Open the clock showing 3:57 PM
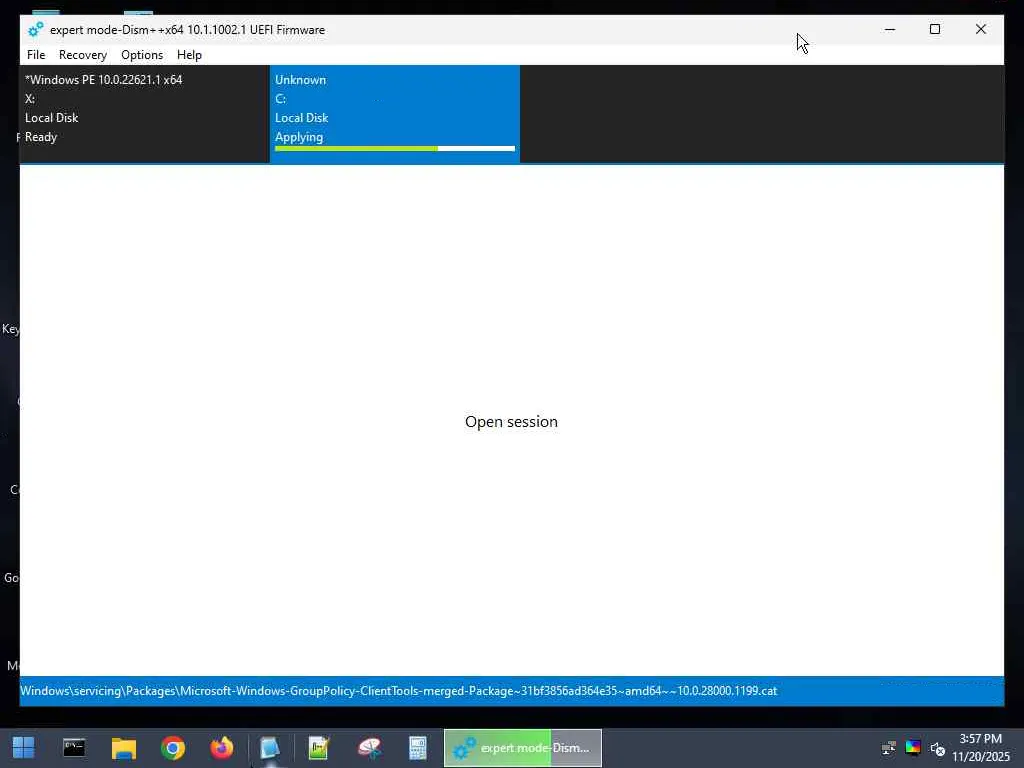The height and width of the screenshot is (768, 1024). 980,748
